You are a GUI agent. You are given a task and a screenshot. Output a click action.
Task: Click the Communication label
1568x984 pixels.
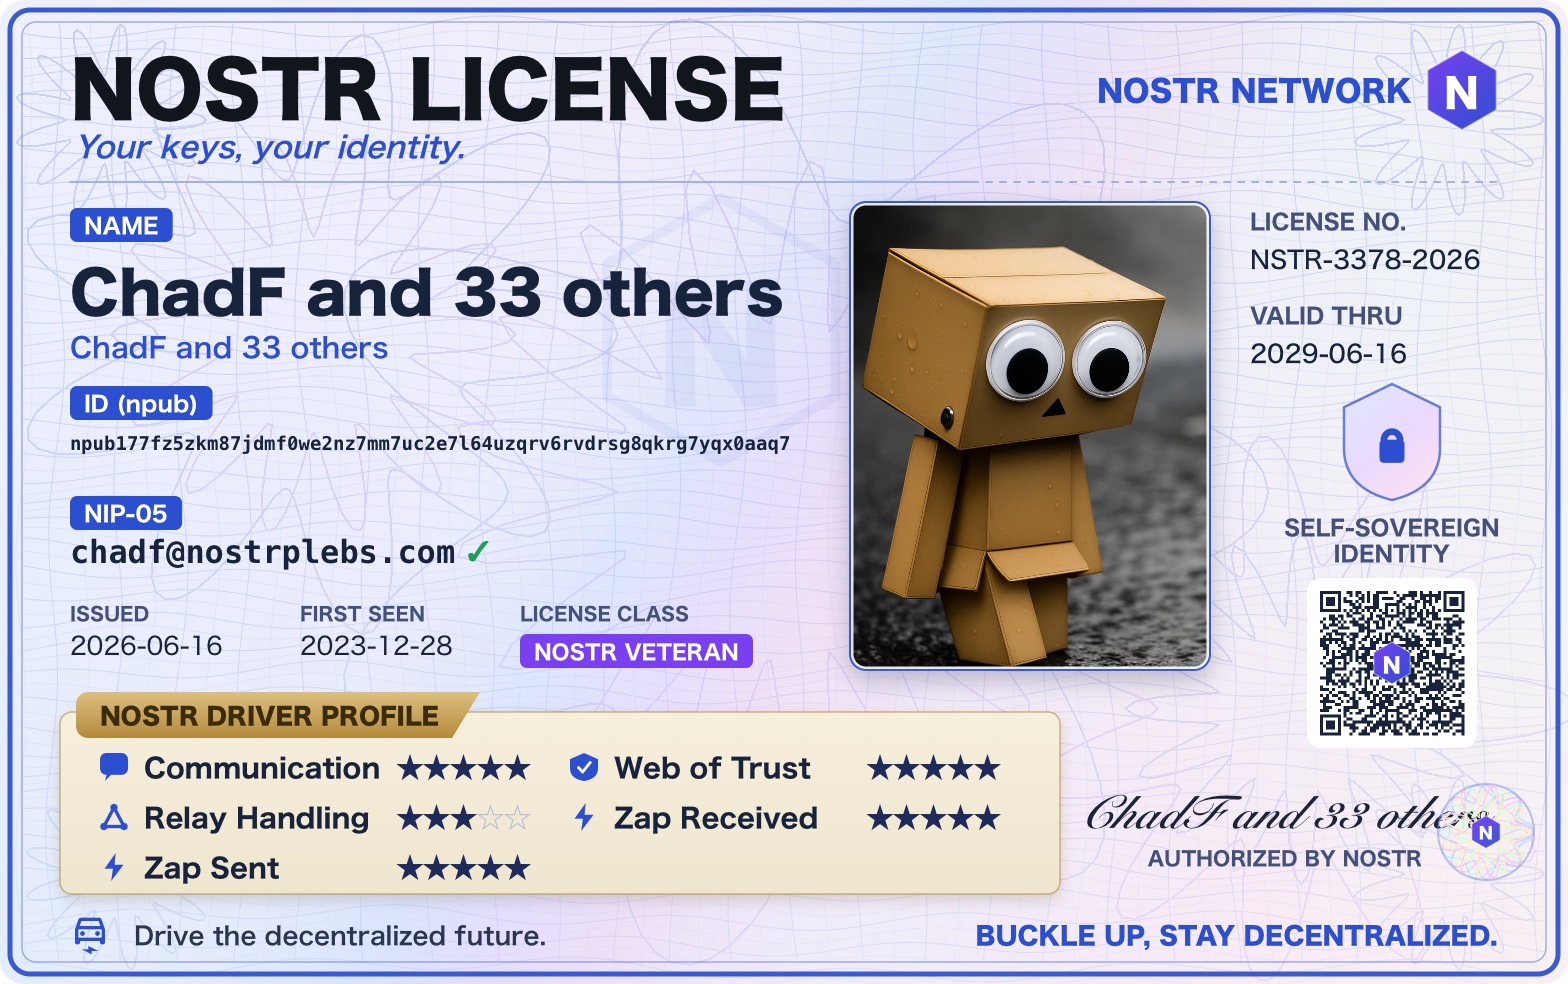[x=262, y=768]
